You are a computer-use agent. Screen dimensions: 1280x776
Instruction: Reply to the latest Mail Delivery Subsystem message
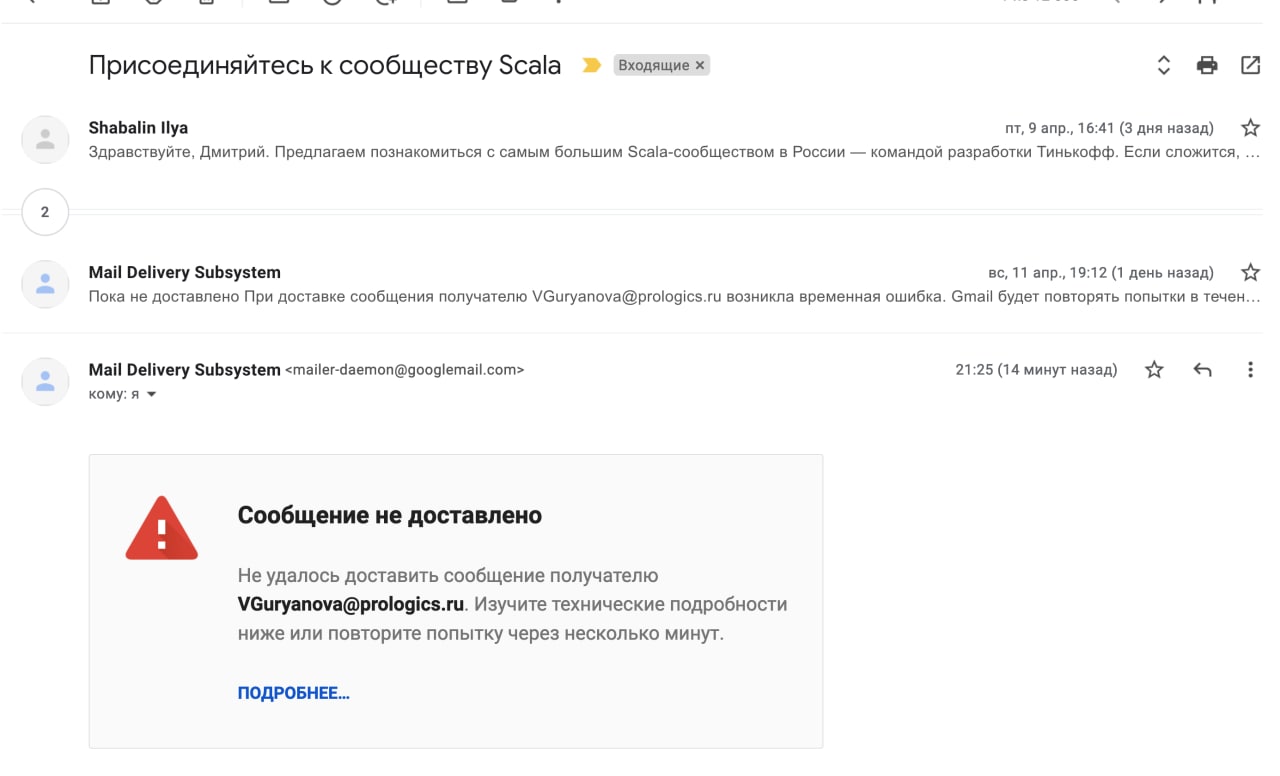1202,370
